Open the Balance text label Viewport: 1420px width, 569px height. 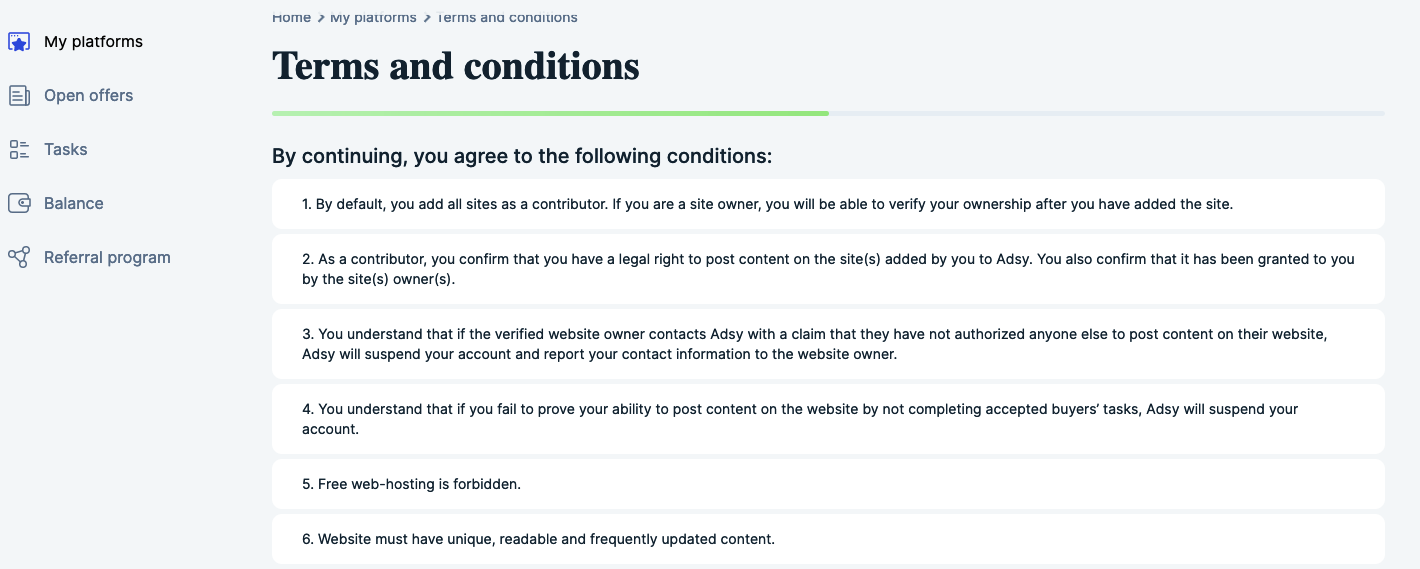point(74,204)
